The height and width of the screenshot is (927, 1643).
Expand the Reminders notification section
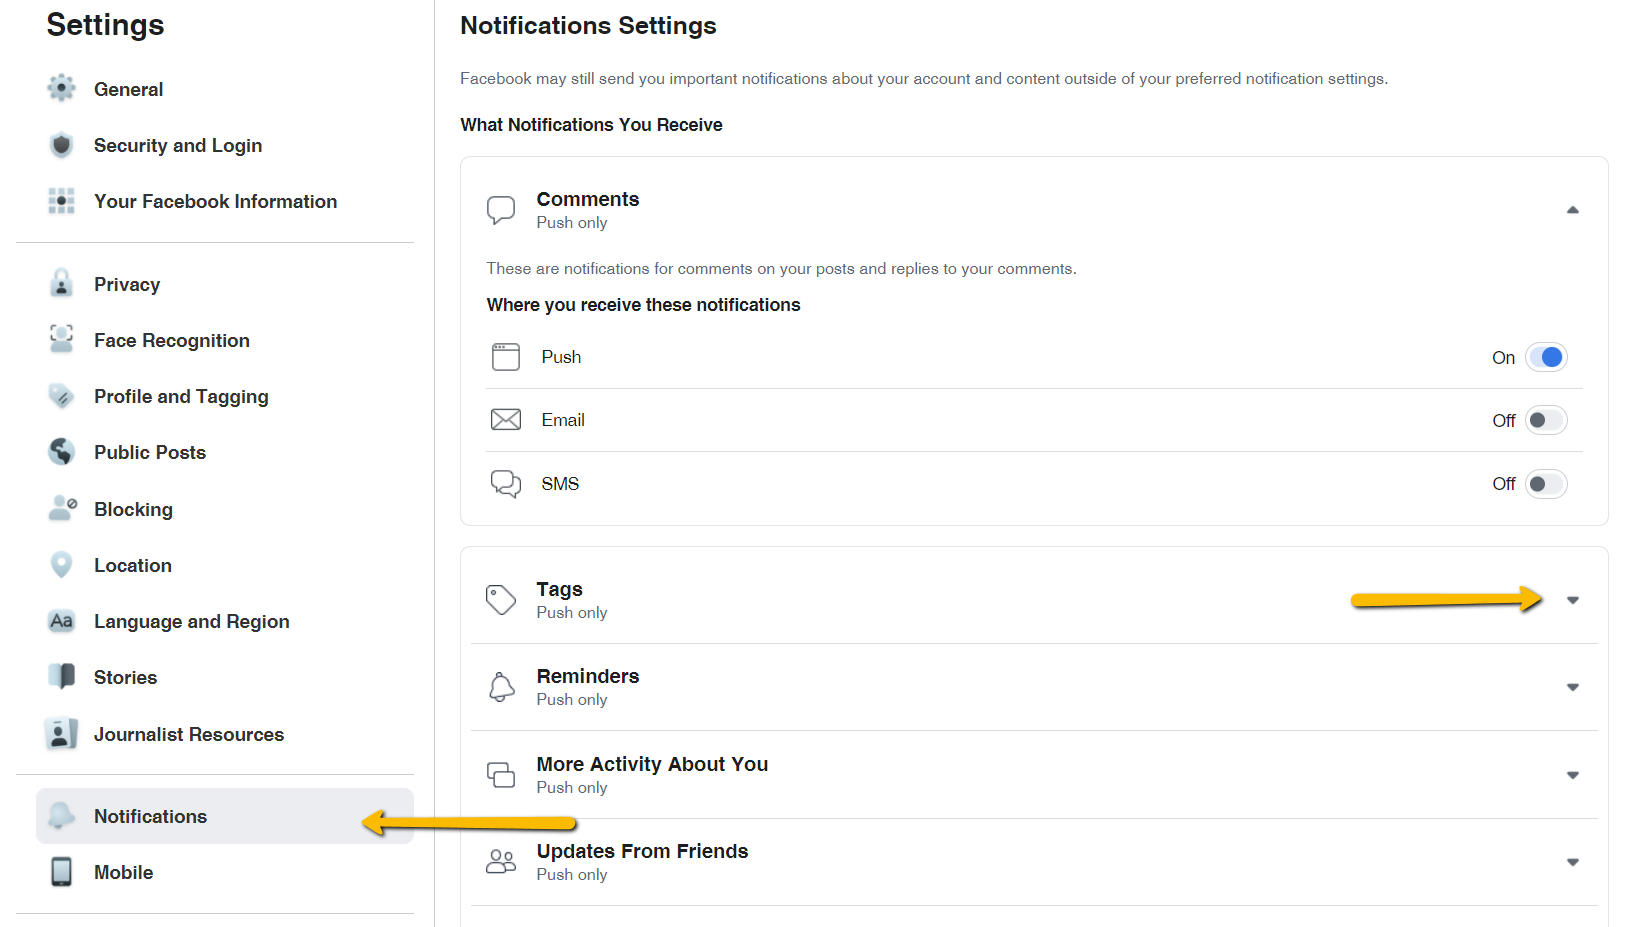coord(1573,687)
